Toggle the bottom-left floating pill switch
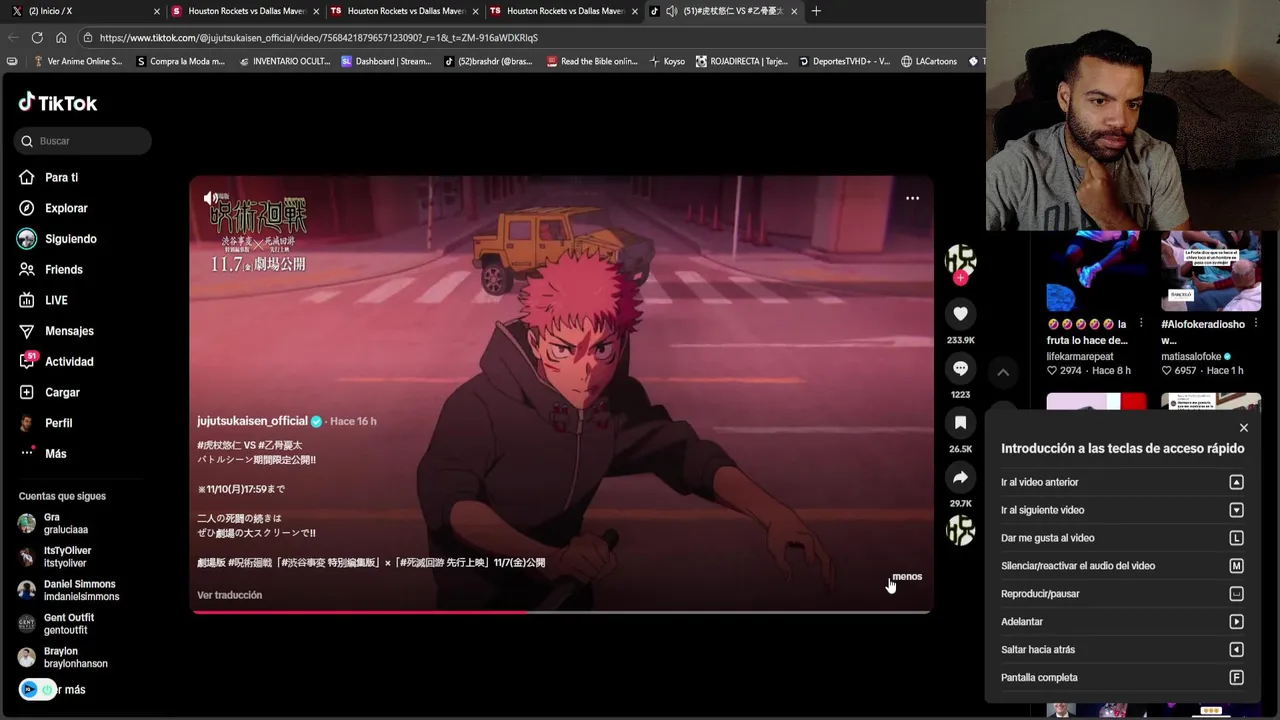The height and width of the screenshot is (720, 1280). [x=37, y=689]
